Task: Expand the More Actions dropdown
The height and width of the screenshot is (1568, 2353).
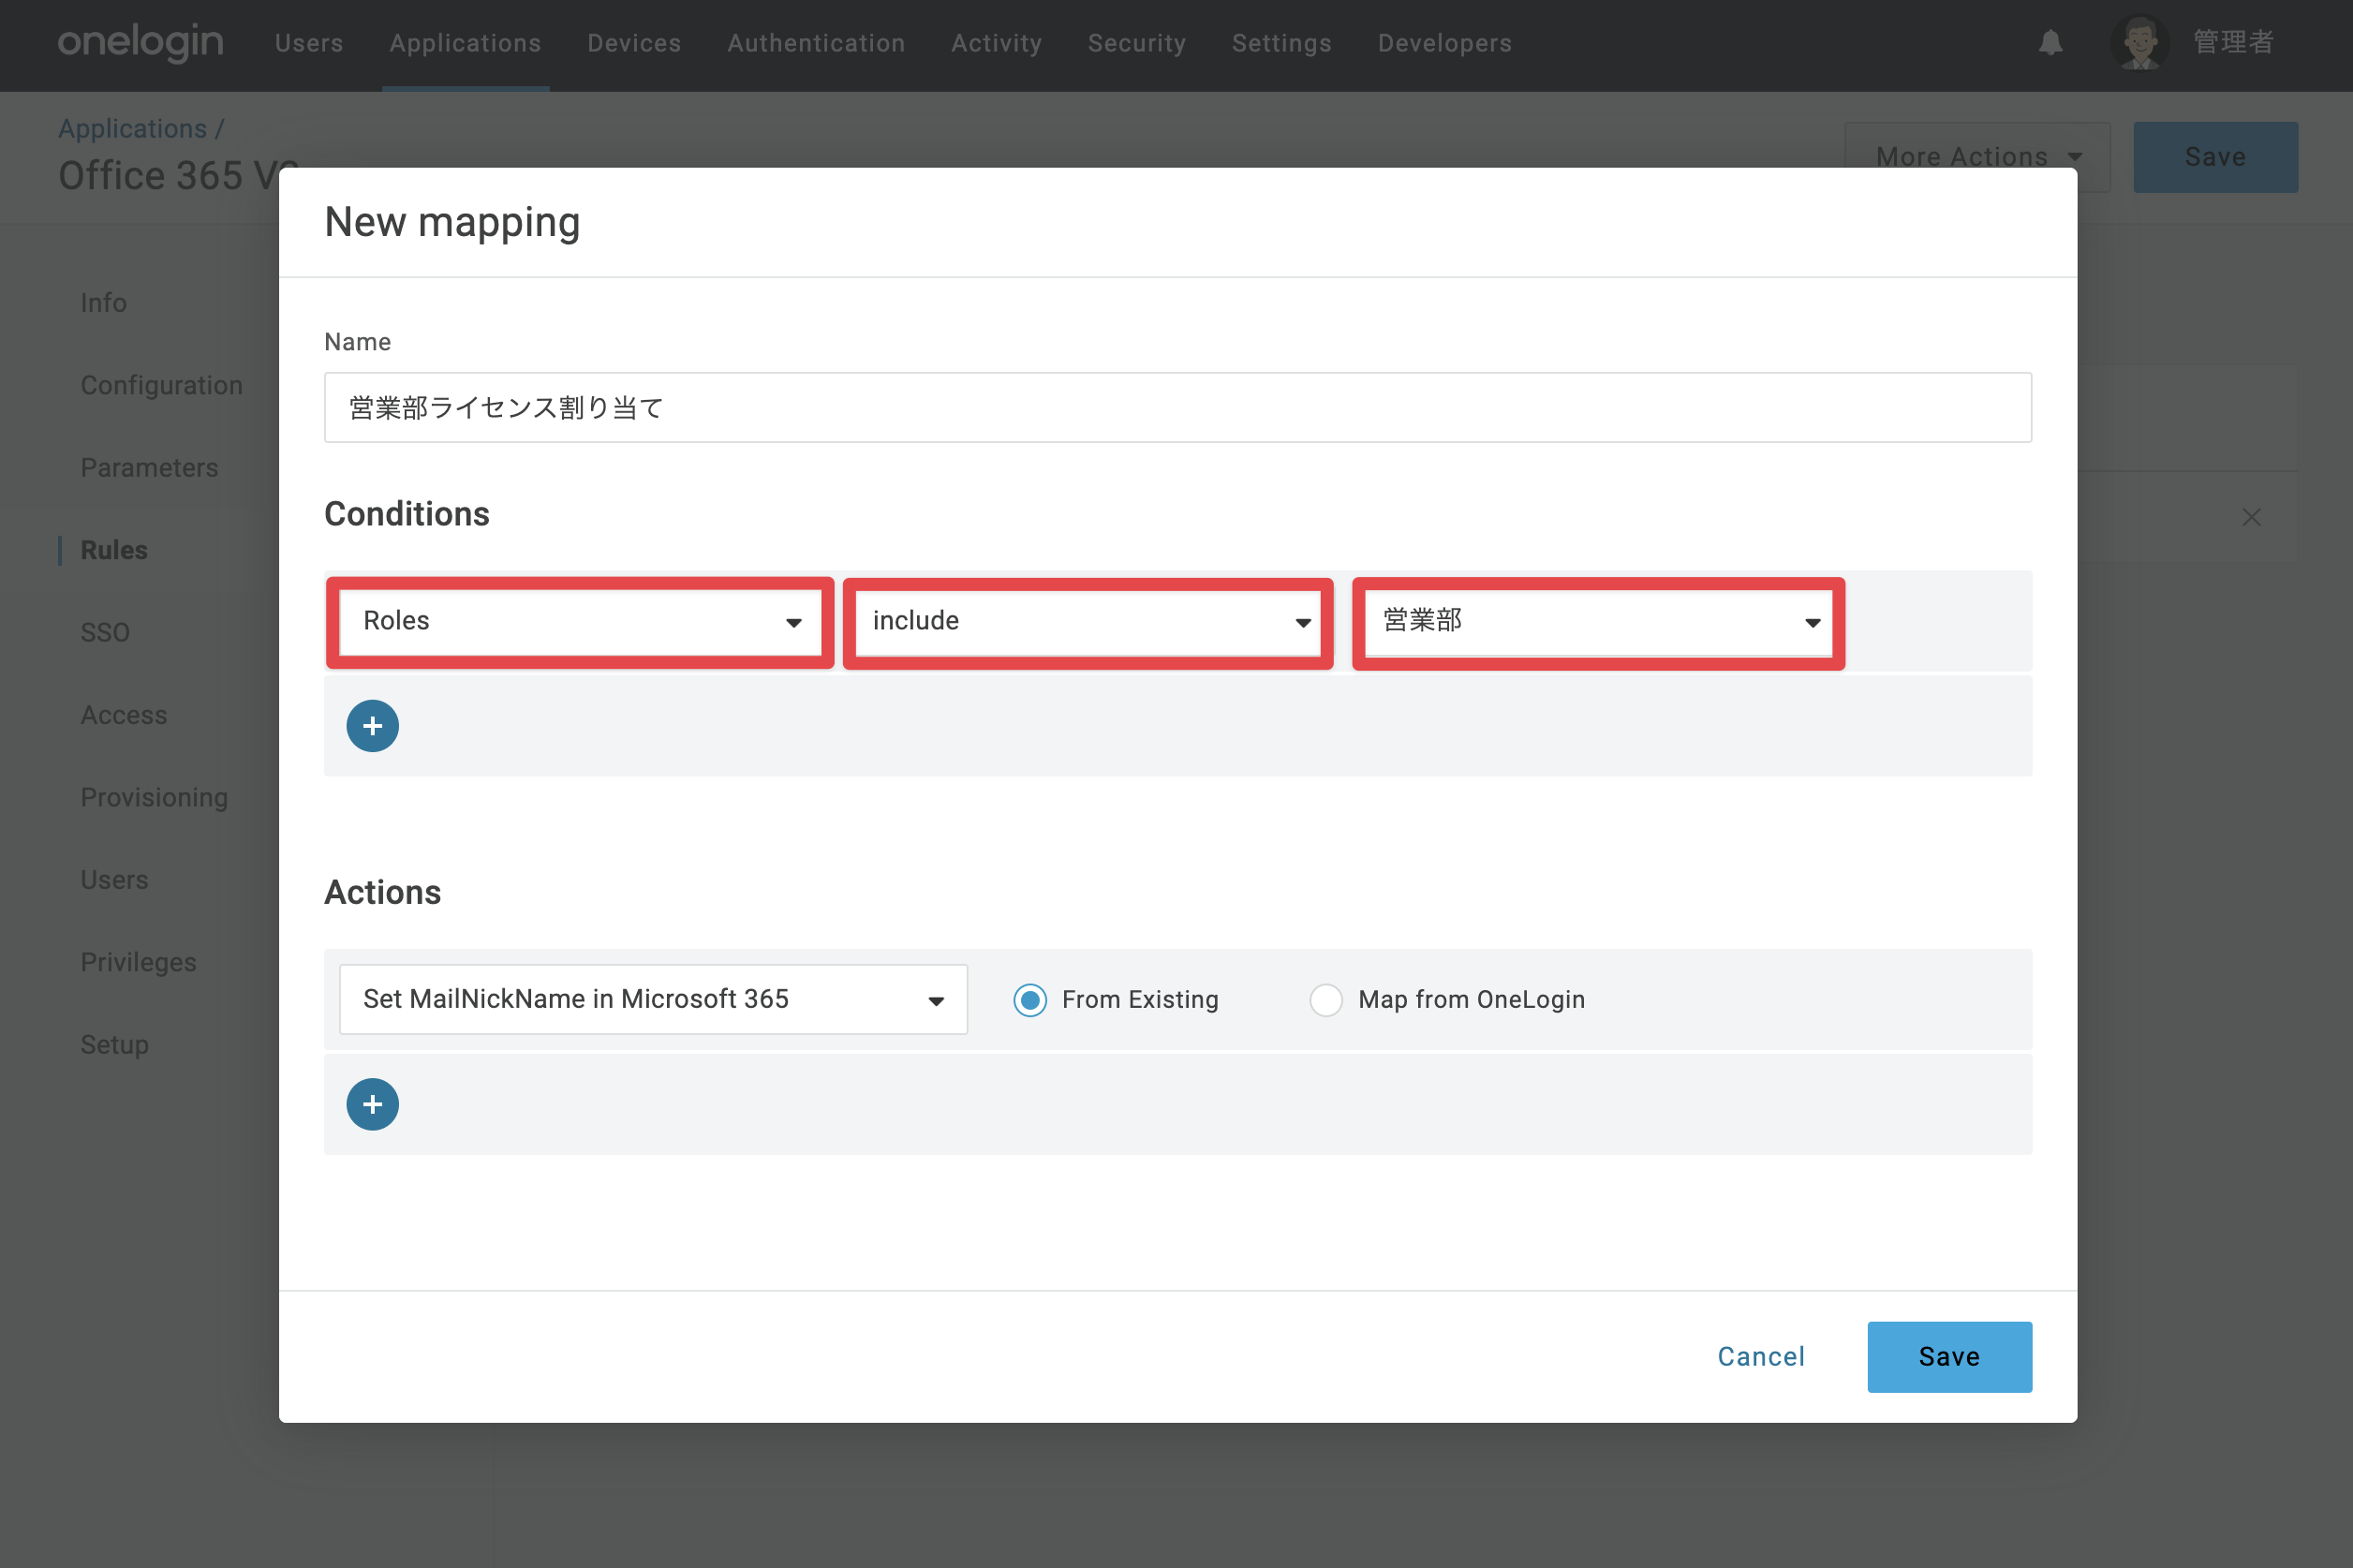Action: (x=1977, y=157)
